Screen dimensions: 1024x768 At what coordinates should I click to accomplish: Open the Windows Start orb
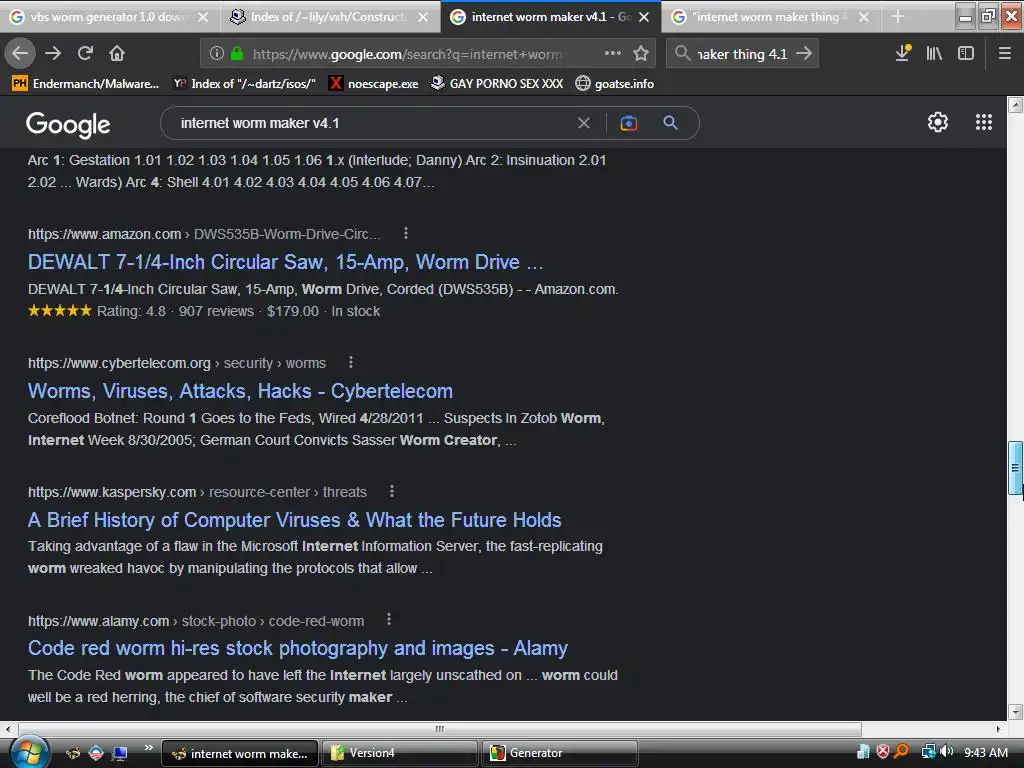click(x=29, y=752)
